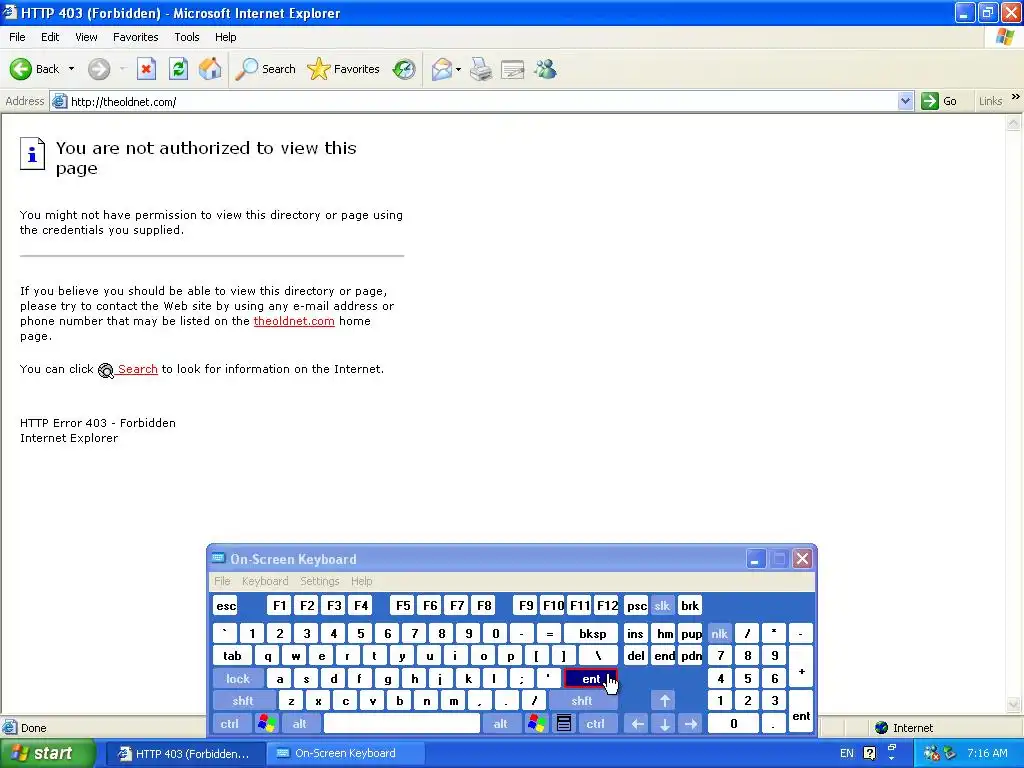Click the Go button
The height and width of the screenshot is (768, 1024).
939,101
